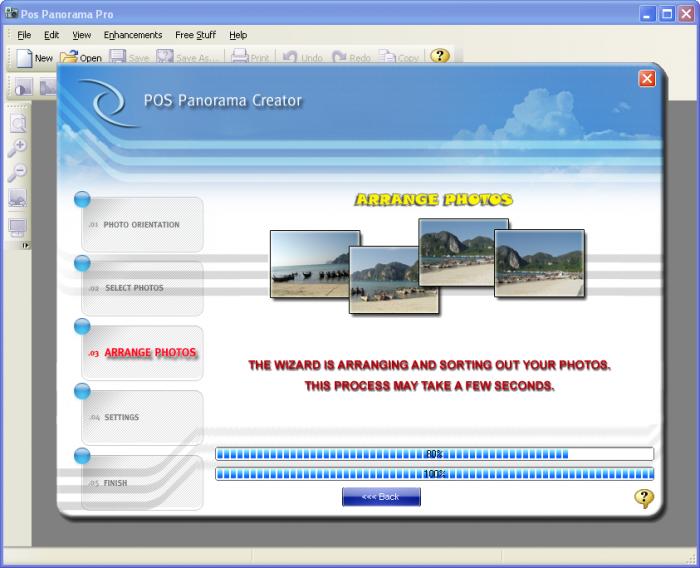Select the zoom in magnifier tool
Image resolution: width=700 pixels, height=568 pixels.
pyautogui.click(x=17, y=148)
